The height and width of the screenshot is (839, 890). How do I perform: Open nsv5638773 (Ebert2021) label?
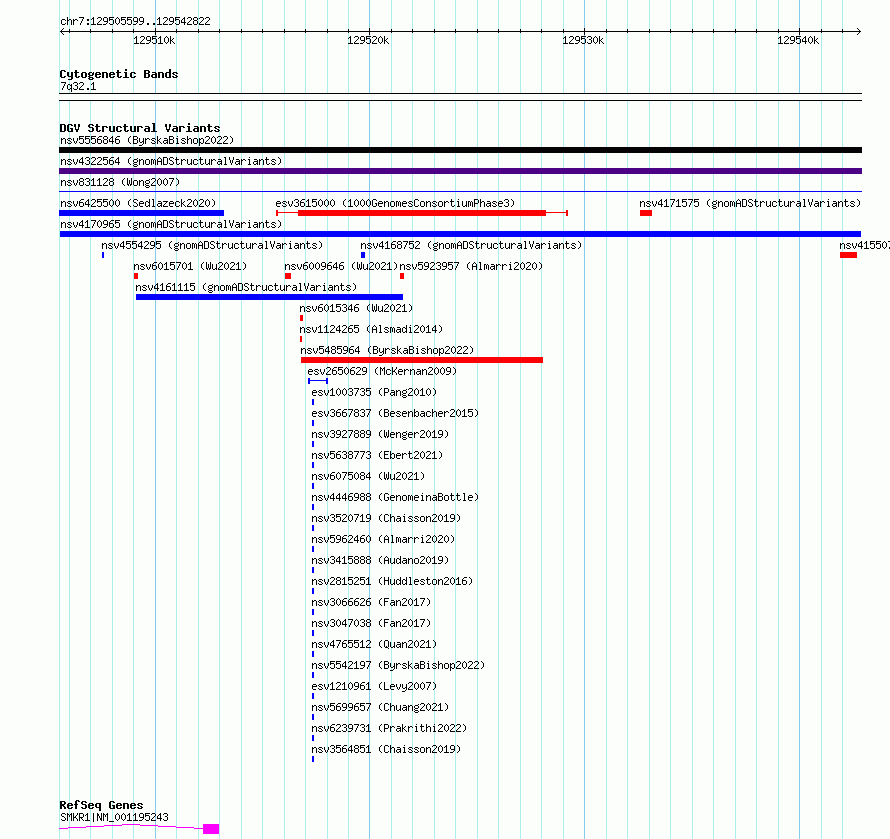[377, 455]
